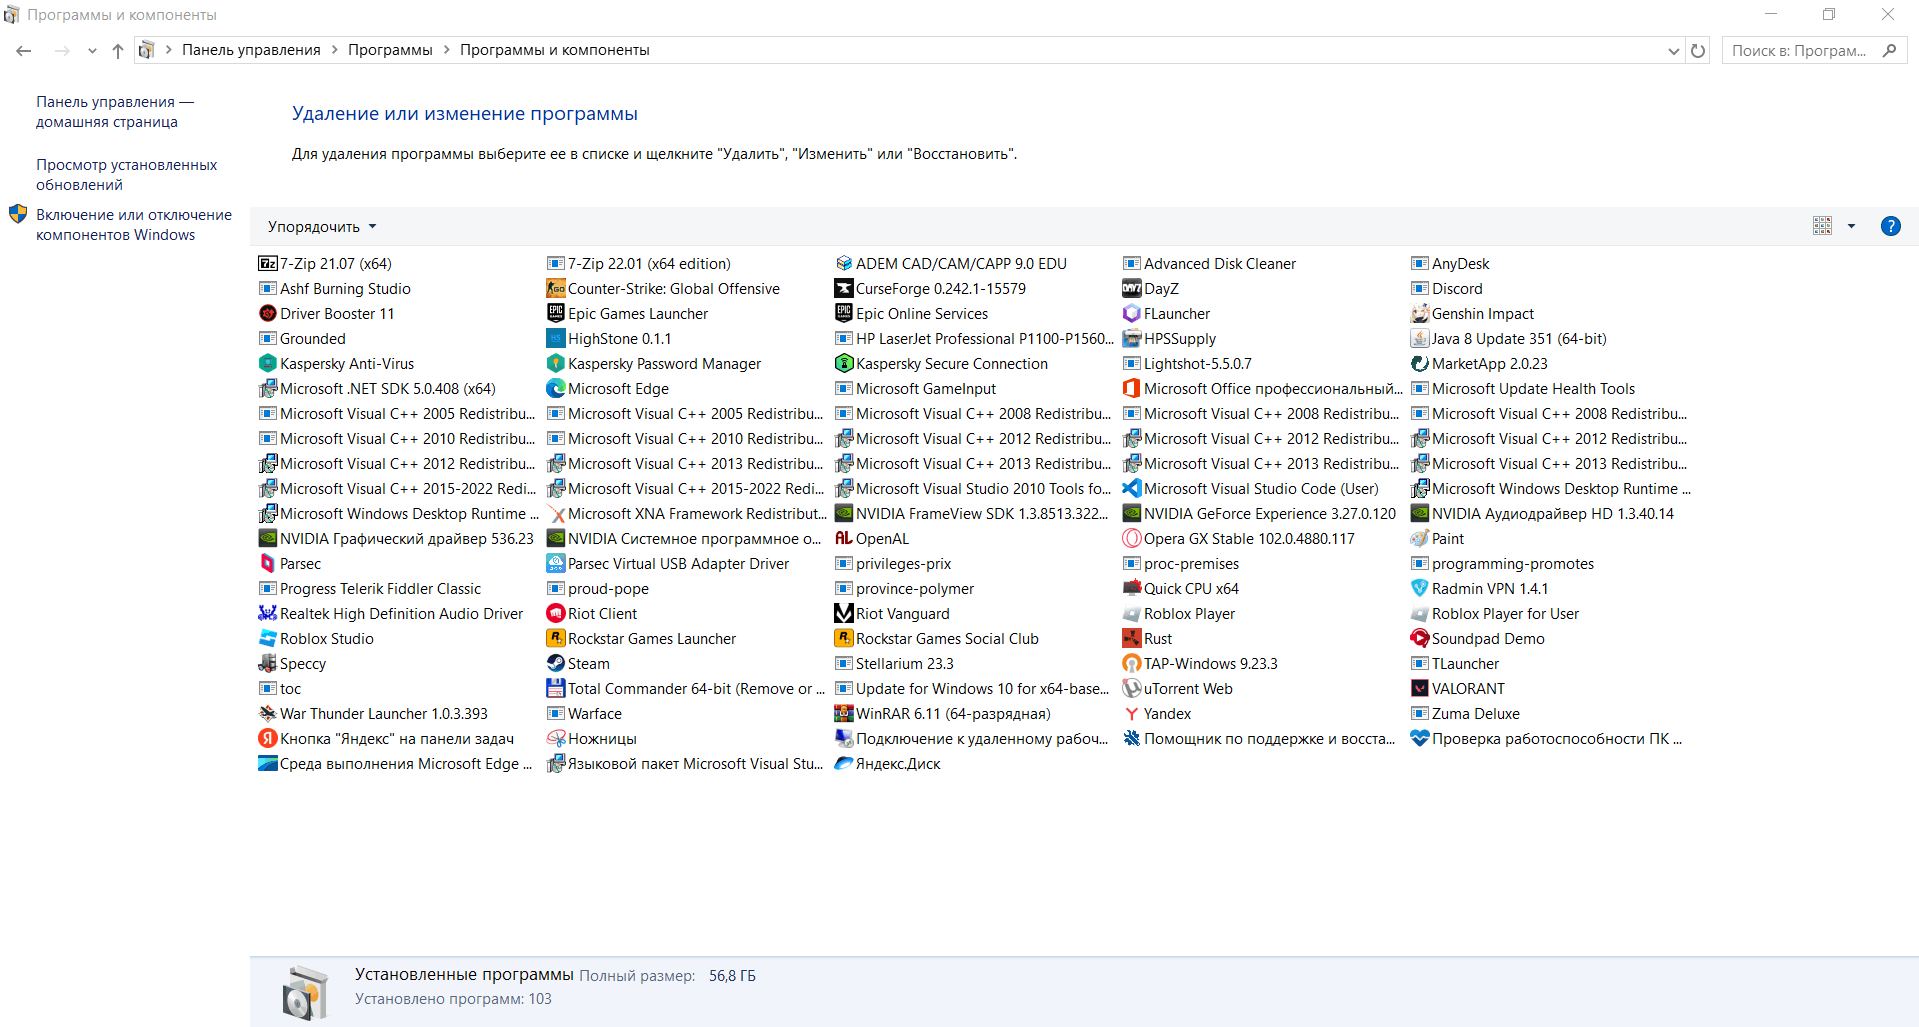This screenshot has height=1027, width=1919.
Task: Click the Discord program icon
Action: (x=1420, y=288)
